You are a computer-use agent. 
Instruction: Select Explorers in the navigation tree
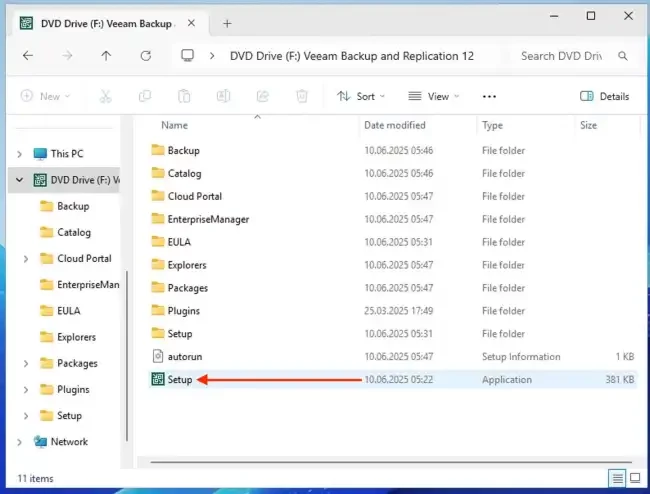point(76,337)
